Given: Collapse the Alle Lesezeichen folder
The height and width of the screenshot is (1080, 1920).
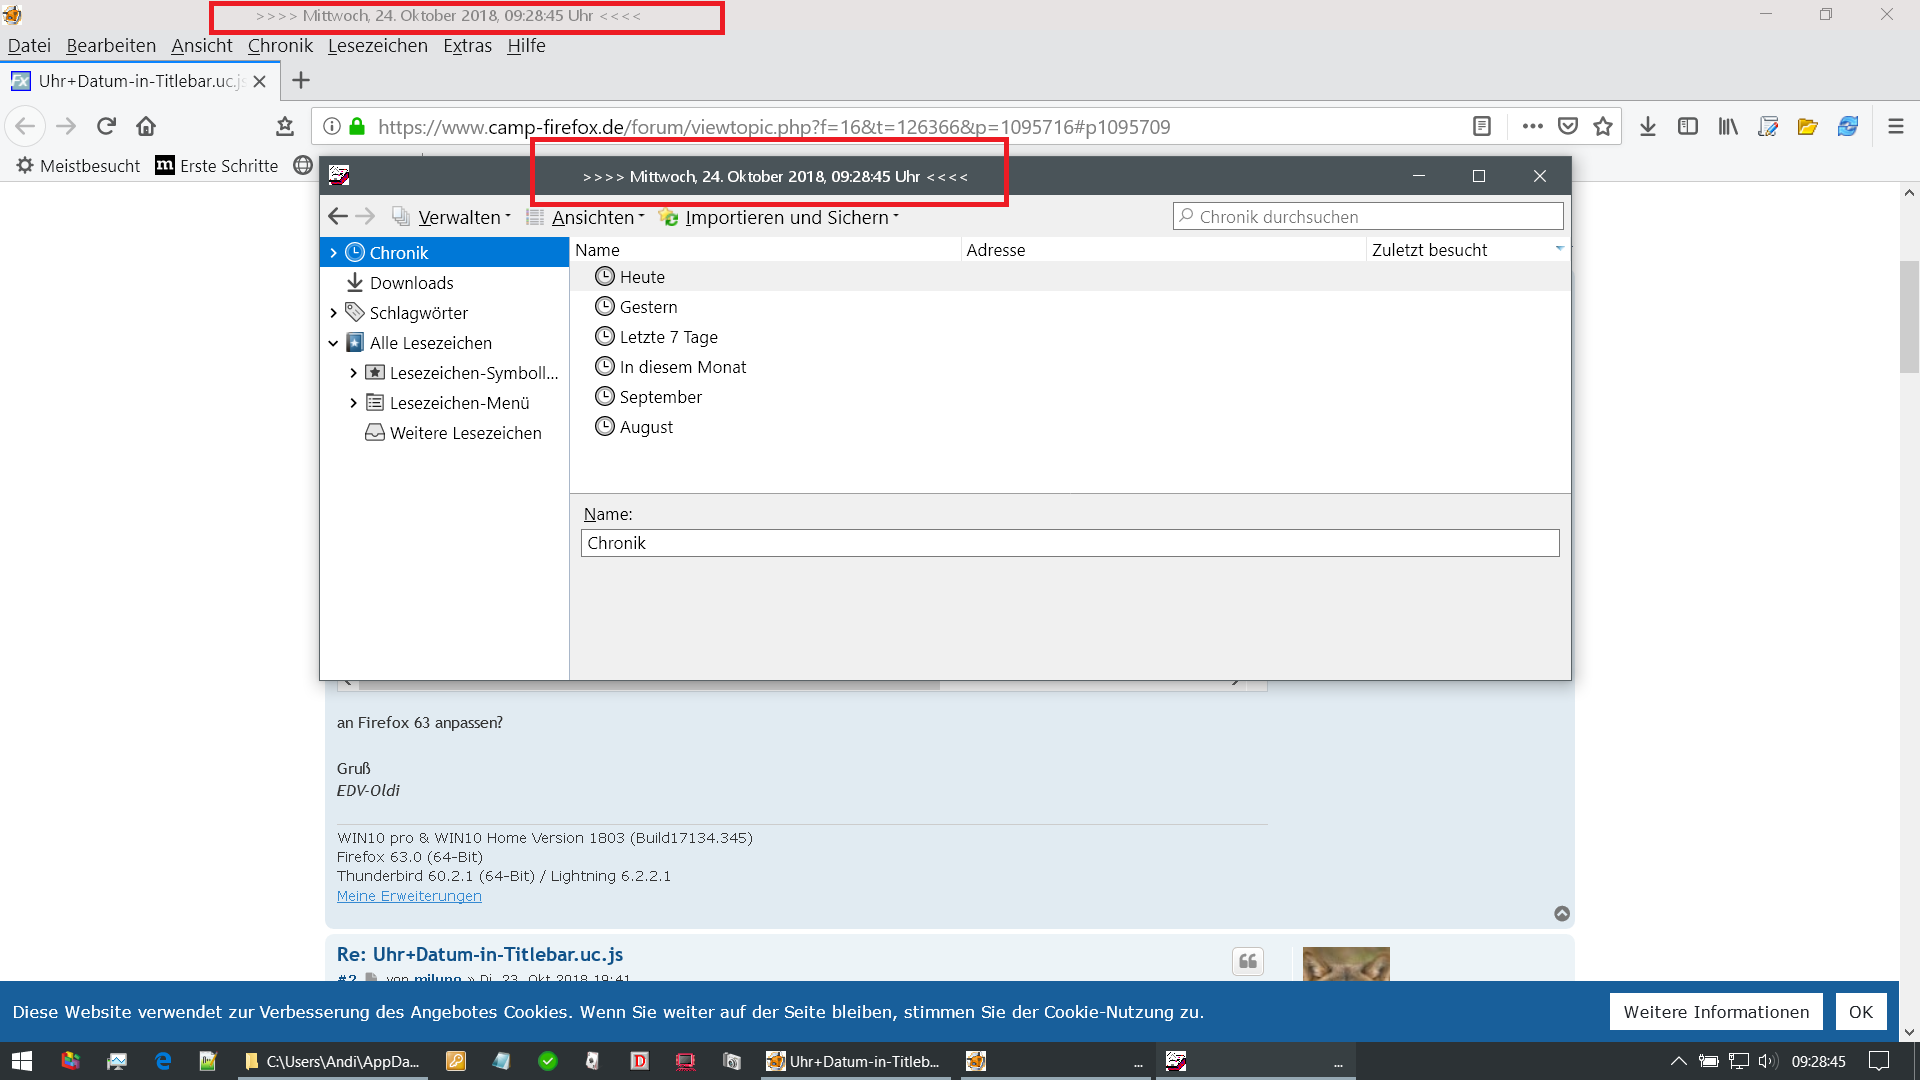Looking at the screenshot, I should click(333, 343).
